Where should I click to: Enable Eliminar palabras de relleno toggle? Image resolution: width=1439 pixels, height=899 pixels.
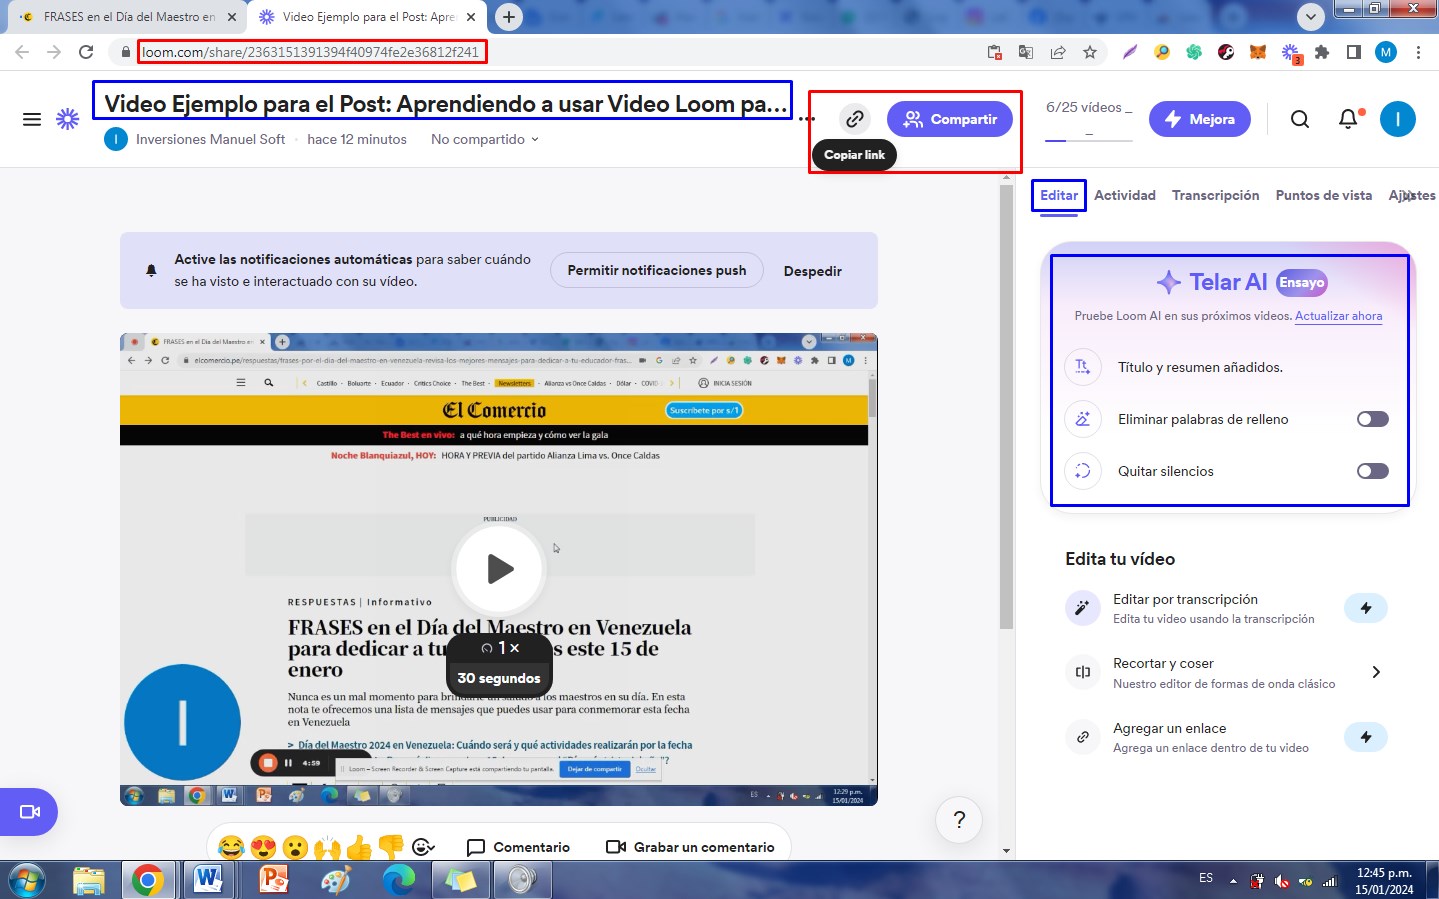[x=1372, y=419]
